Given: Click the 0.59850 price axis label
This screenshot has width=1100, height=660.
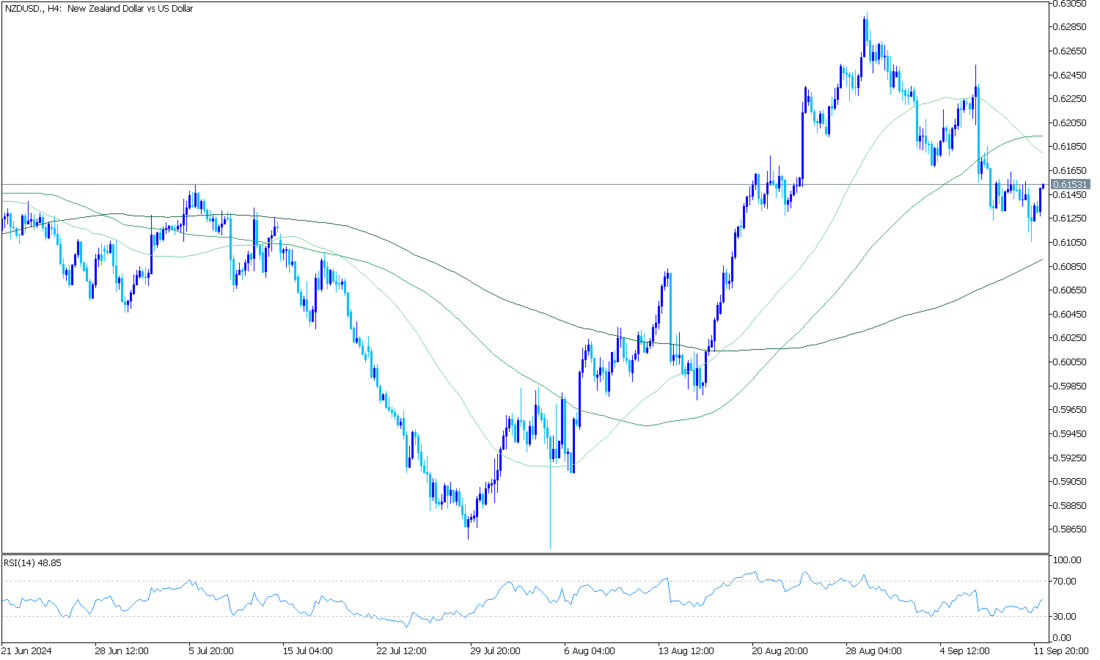Looking at the screenshot, I should coord(1070,386).
